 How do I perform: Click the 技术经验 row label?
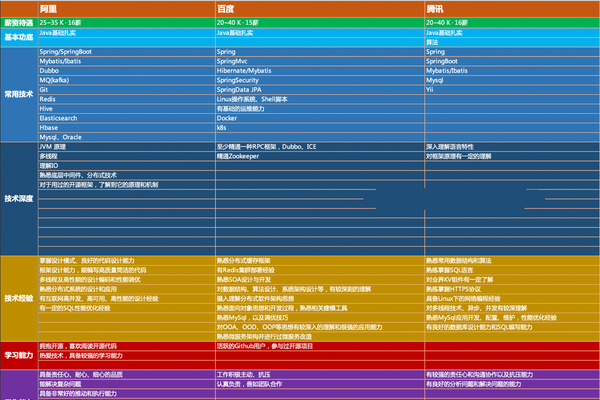click(19, 298)
